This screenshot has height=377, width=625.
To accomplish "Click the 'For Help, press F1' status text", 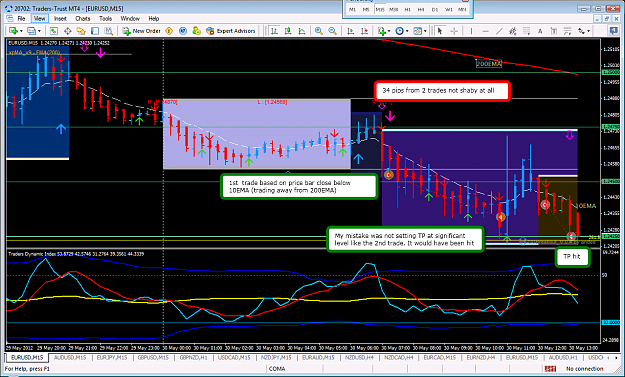I will click(x=27, y=369).
